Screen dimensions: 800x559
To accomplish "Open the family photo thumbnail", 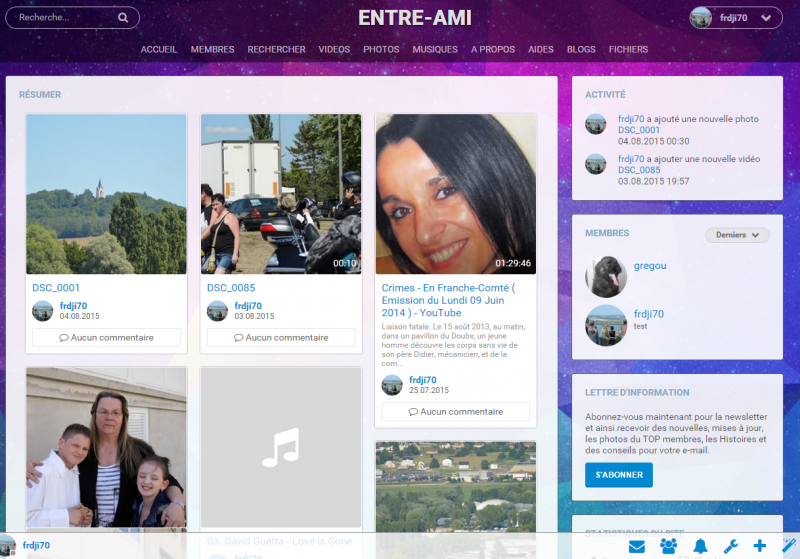I will click(x=106, y=447).
